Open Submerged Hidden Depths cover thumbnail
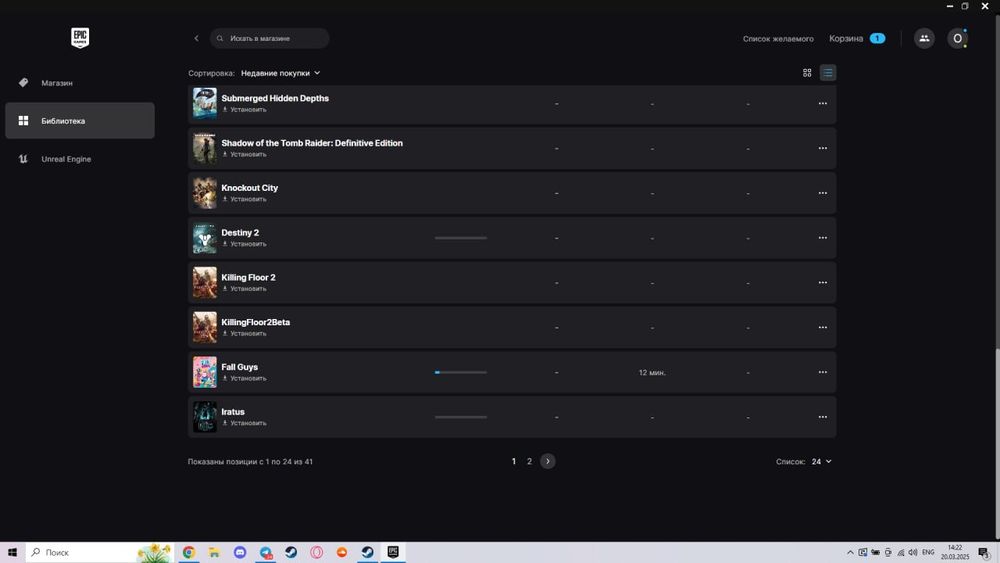The height and width of the screenshot is (563, 1000). click(x=205, y=103)
